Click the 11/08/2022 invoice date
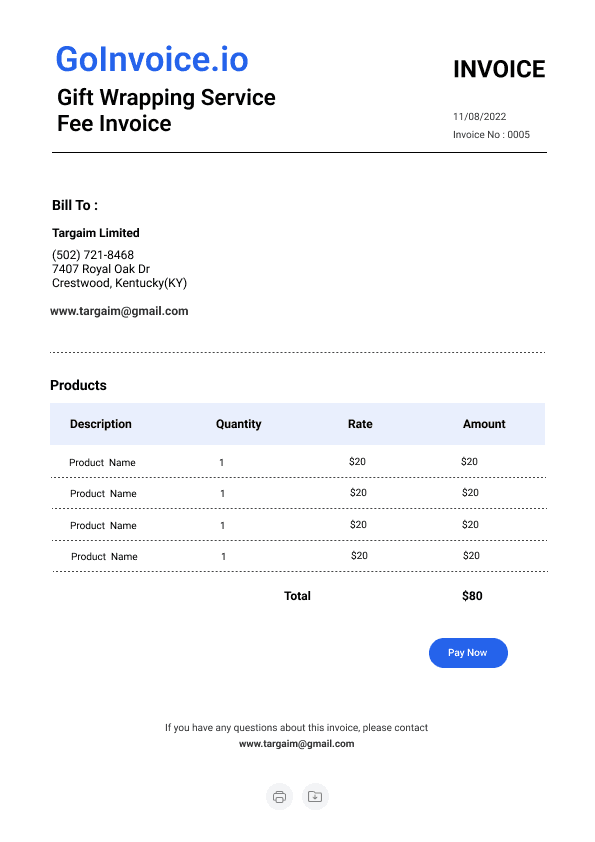 [479, 117]
